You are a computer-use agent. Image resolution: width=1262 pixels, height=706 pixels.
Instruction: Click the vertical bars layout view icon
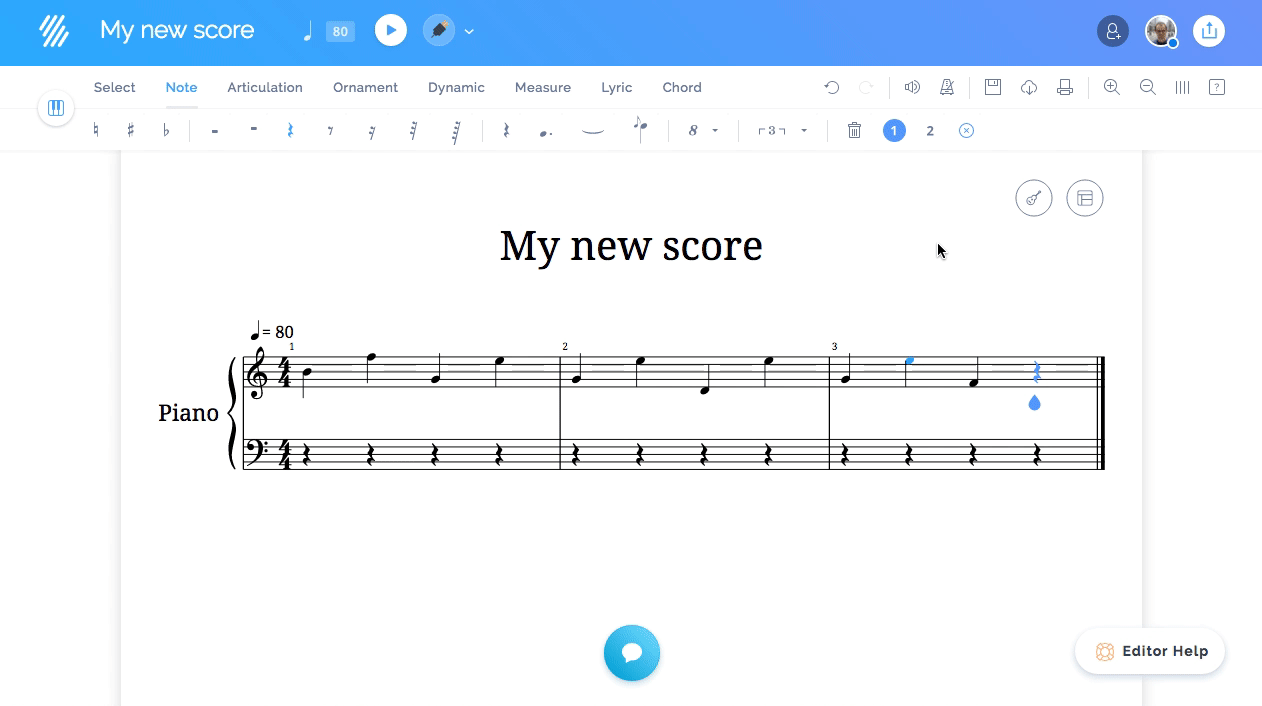click(1182, 87)
